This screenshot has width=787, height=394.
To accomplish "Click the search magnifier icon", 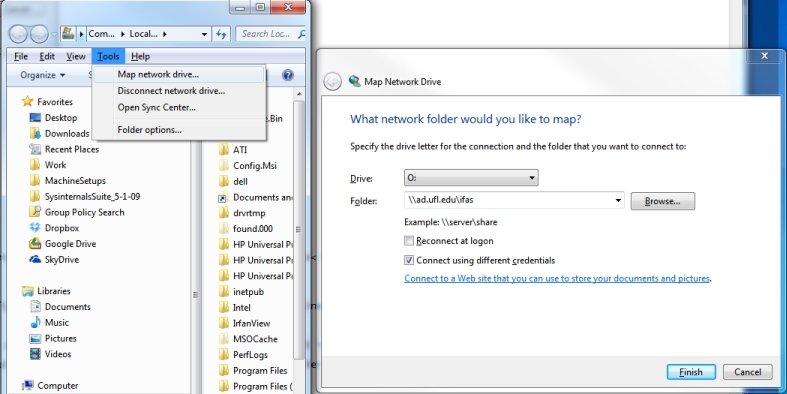I will [301, 34].
